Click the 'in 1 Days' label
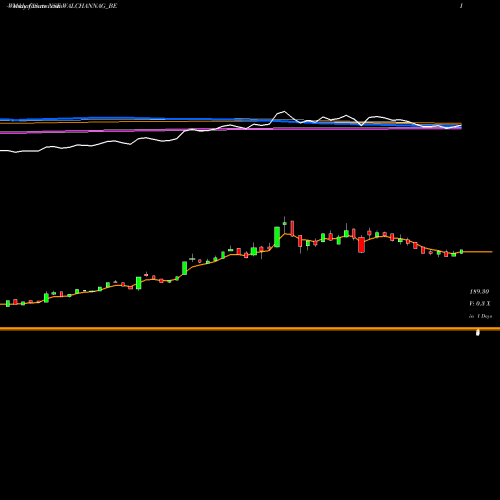This screenshot has width=500, height=500. (x=480, y=316)
